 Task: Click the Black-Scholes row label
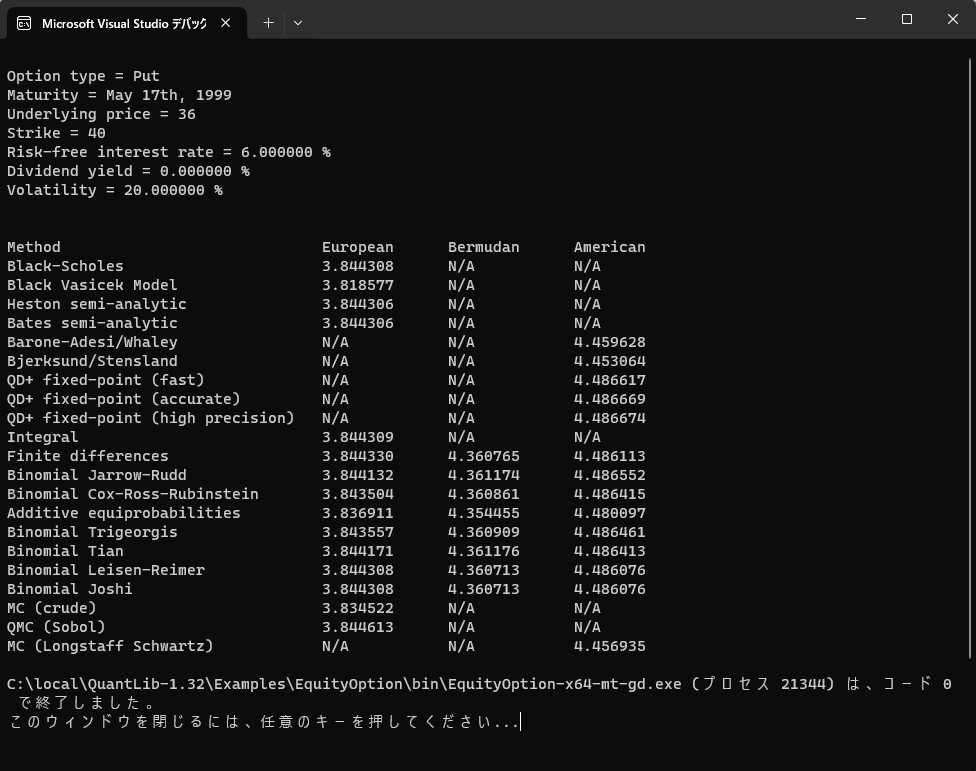(x=65, y=266)
